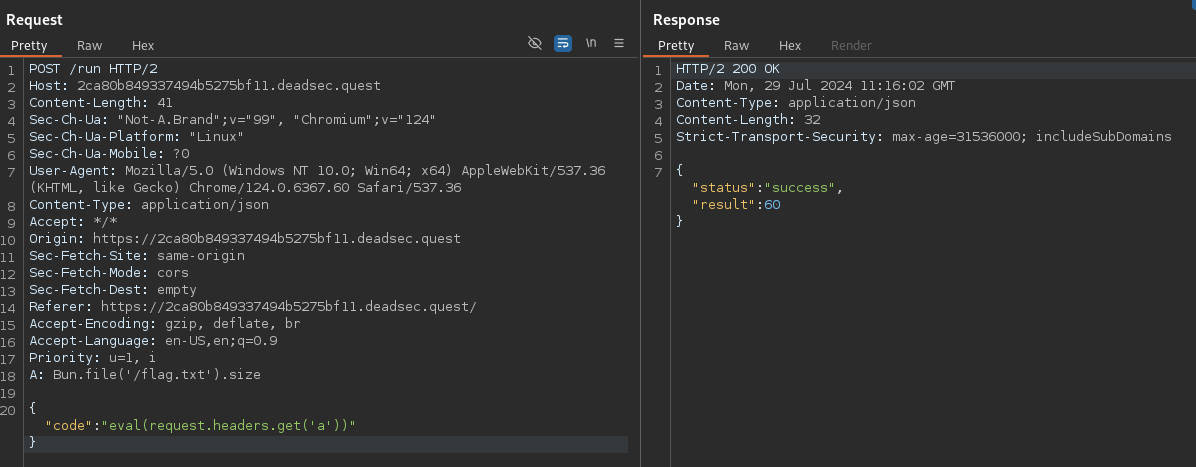Click the 'Content-Length: 41' header line
1196x467 pixels.
[x=101, y=102]
